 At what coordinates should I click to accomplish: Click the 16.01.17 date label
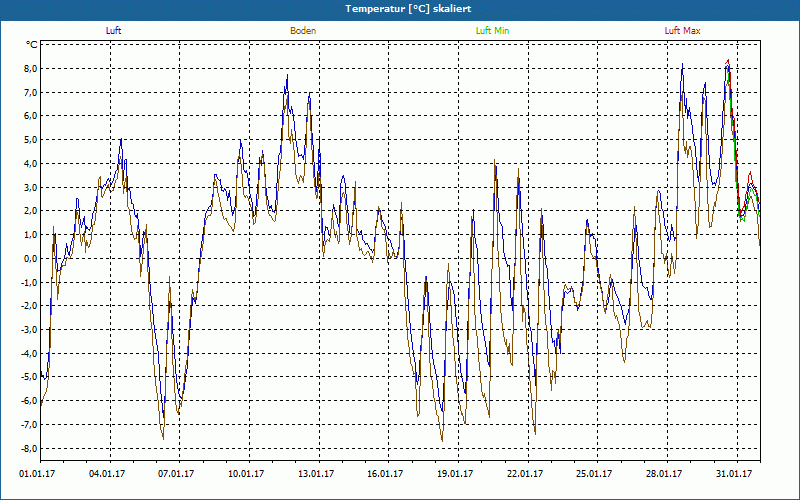coord(385,474)
